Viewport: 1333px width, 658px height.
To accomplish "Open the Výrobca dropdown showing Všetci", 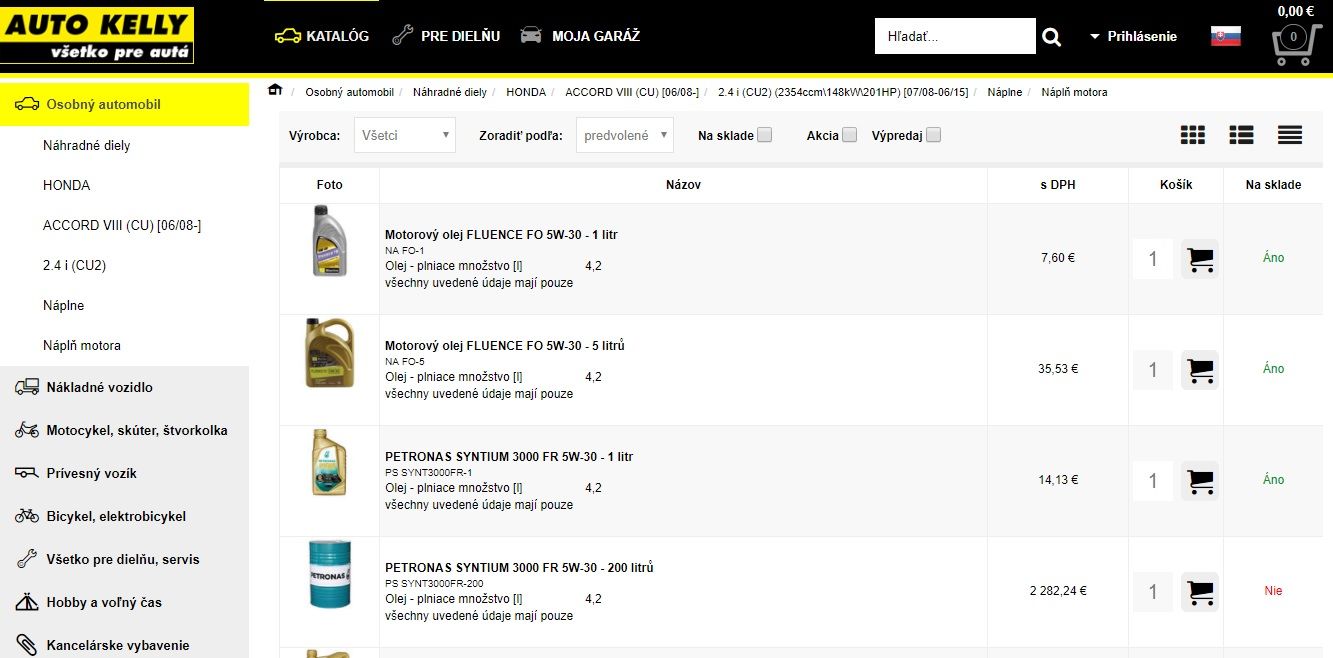I will pyautogui.click(x=405, y=135).
